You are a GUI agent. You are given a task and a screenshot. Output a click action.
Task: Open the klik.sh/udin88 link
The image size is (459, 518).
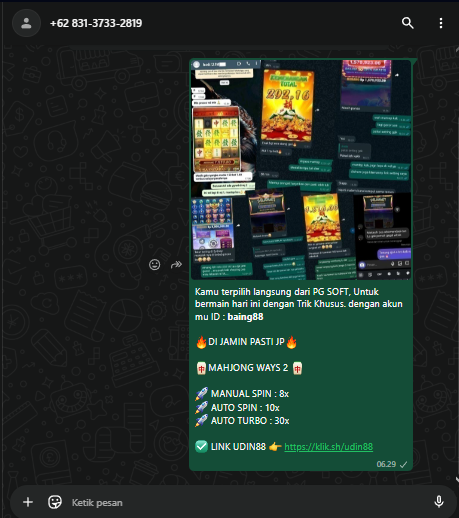[x=328, y=447]
